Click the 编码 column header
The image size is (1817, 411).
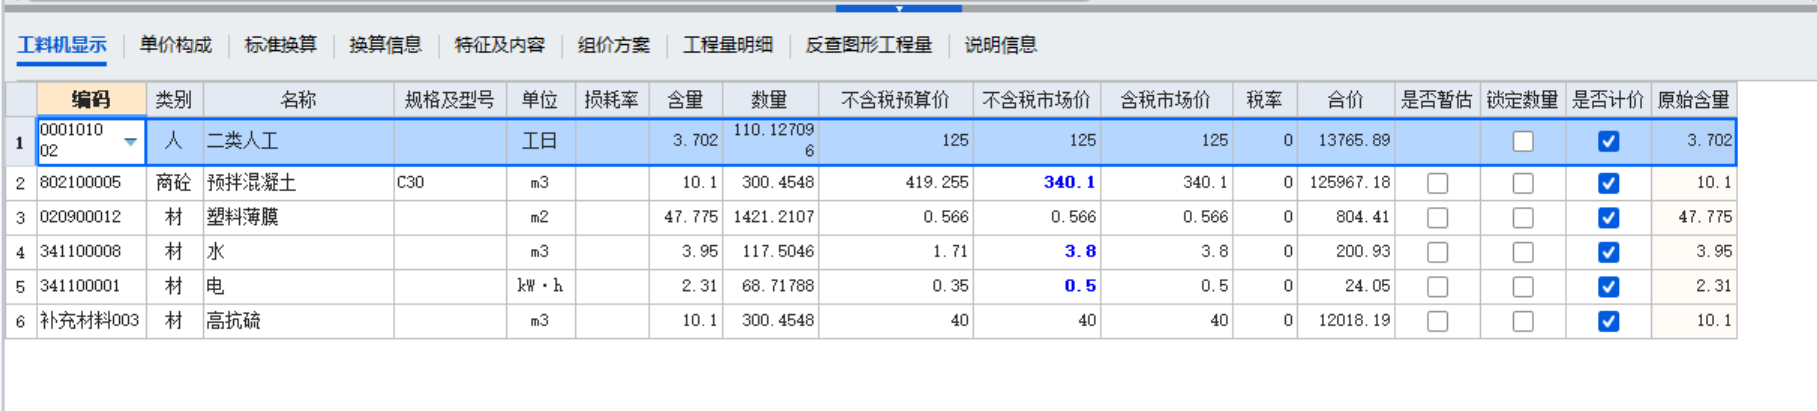pos(92,100)
